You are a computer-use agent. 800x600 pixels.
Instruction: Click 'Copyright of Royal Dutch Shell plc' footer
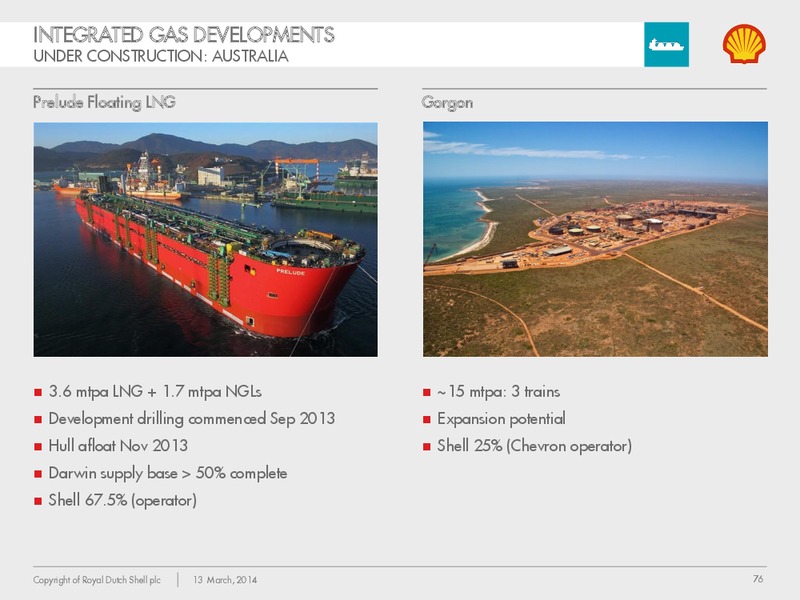97,580
